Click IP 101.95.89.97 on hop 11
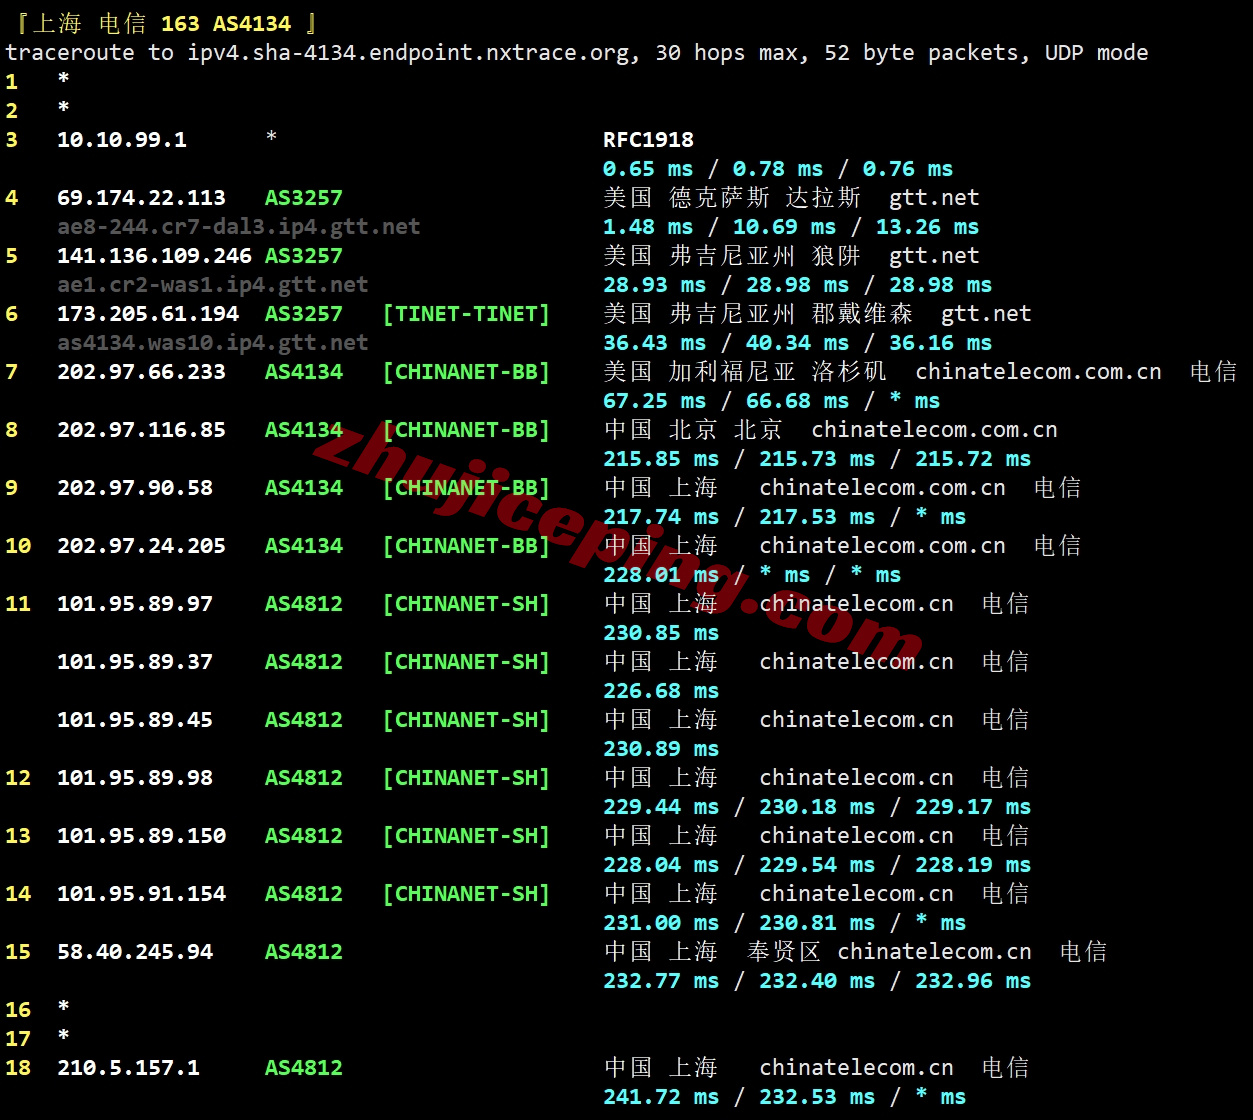 click(134, 603)
